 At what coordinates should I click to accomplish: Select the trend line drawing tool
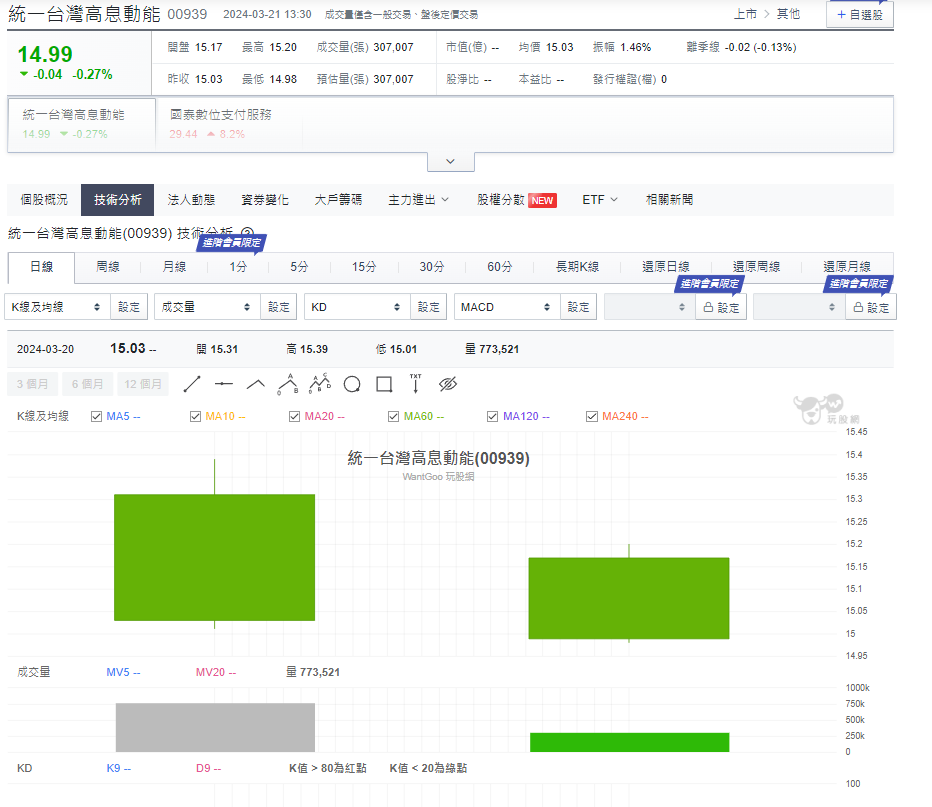pos(192,384)
